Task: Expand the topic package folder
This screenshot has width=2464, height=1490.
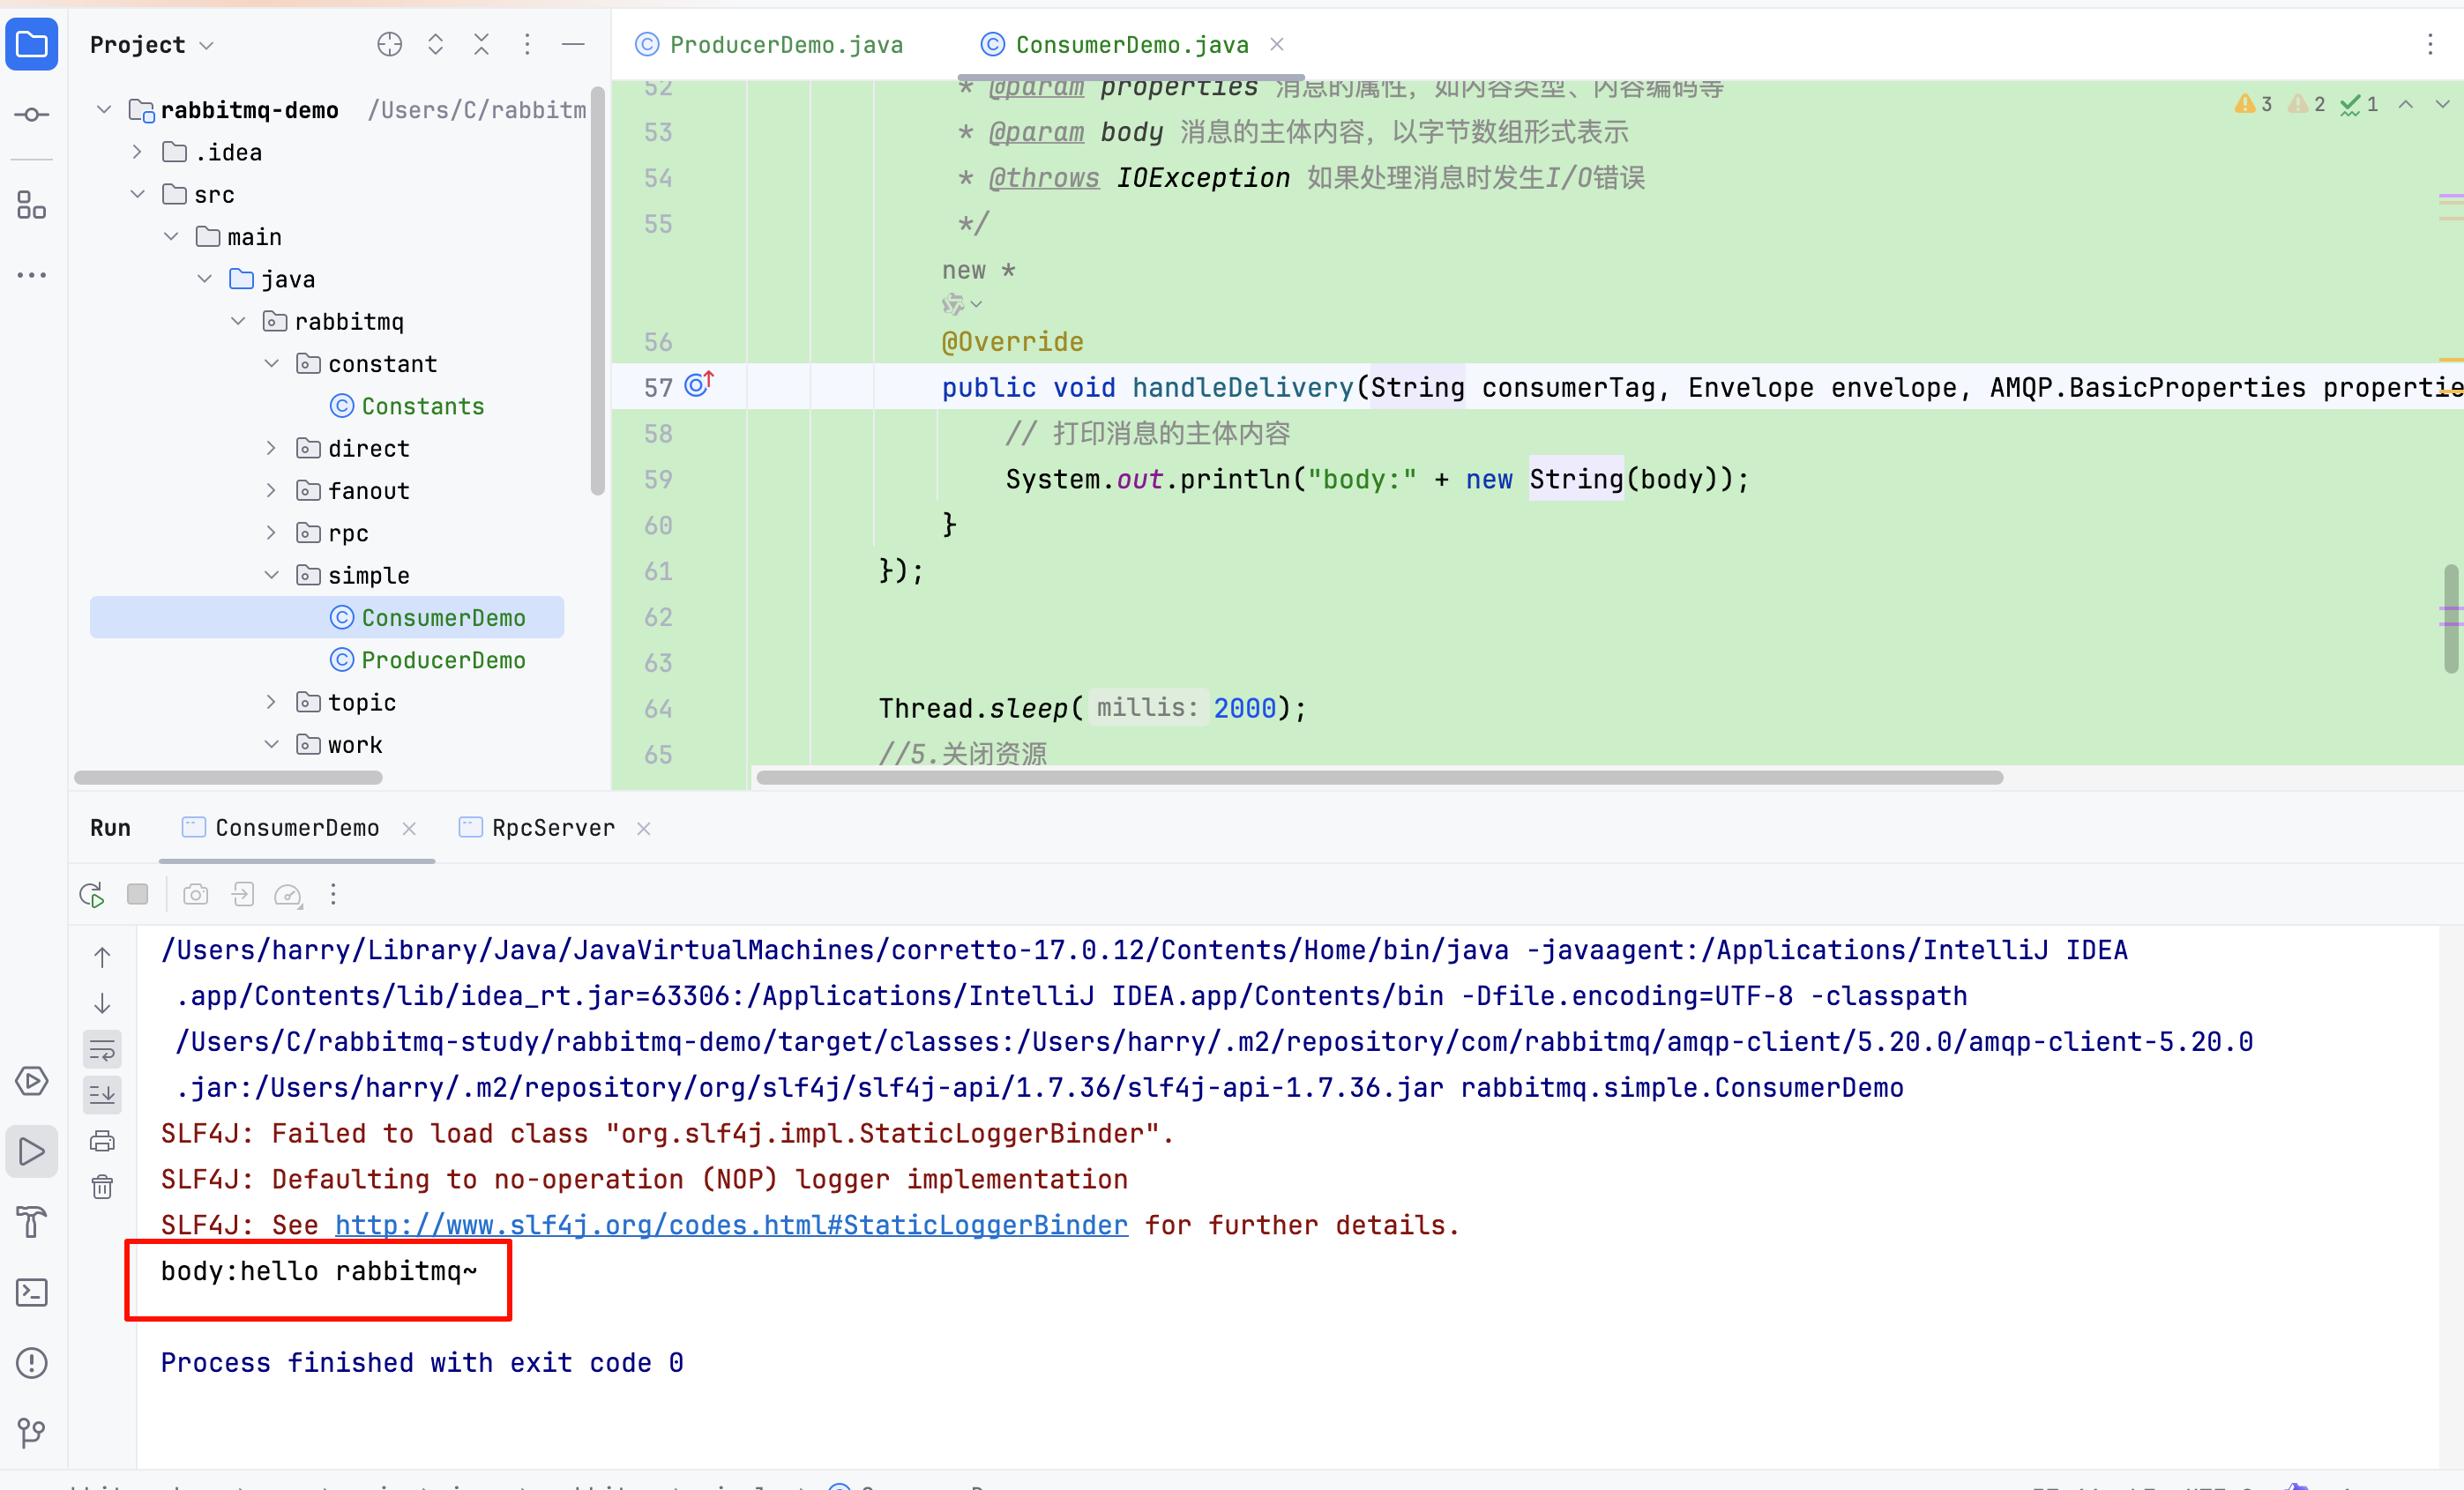Action: tap(271, 703)
